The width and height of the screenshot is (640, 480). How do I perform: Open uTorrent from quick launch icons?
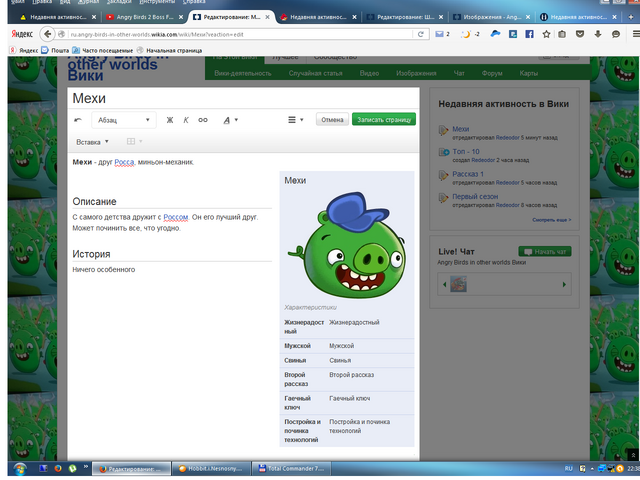[x=73, y=469]
